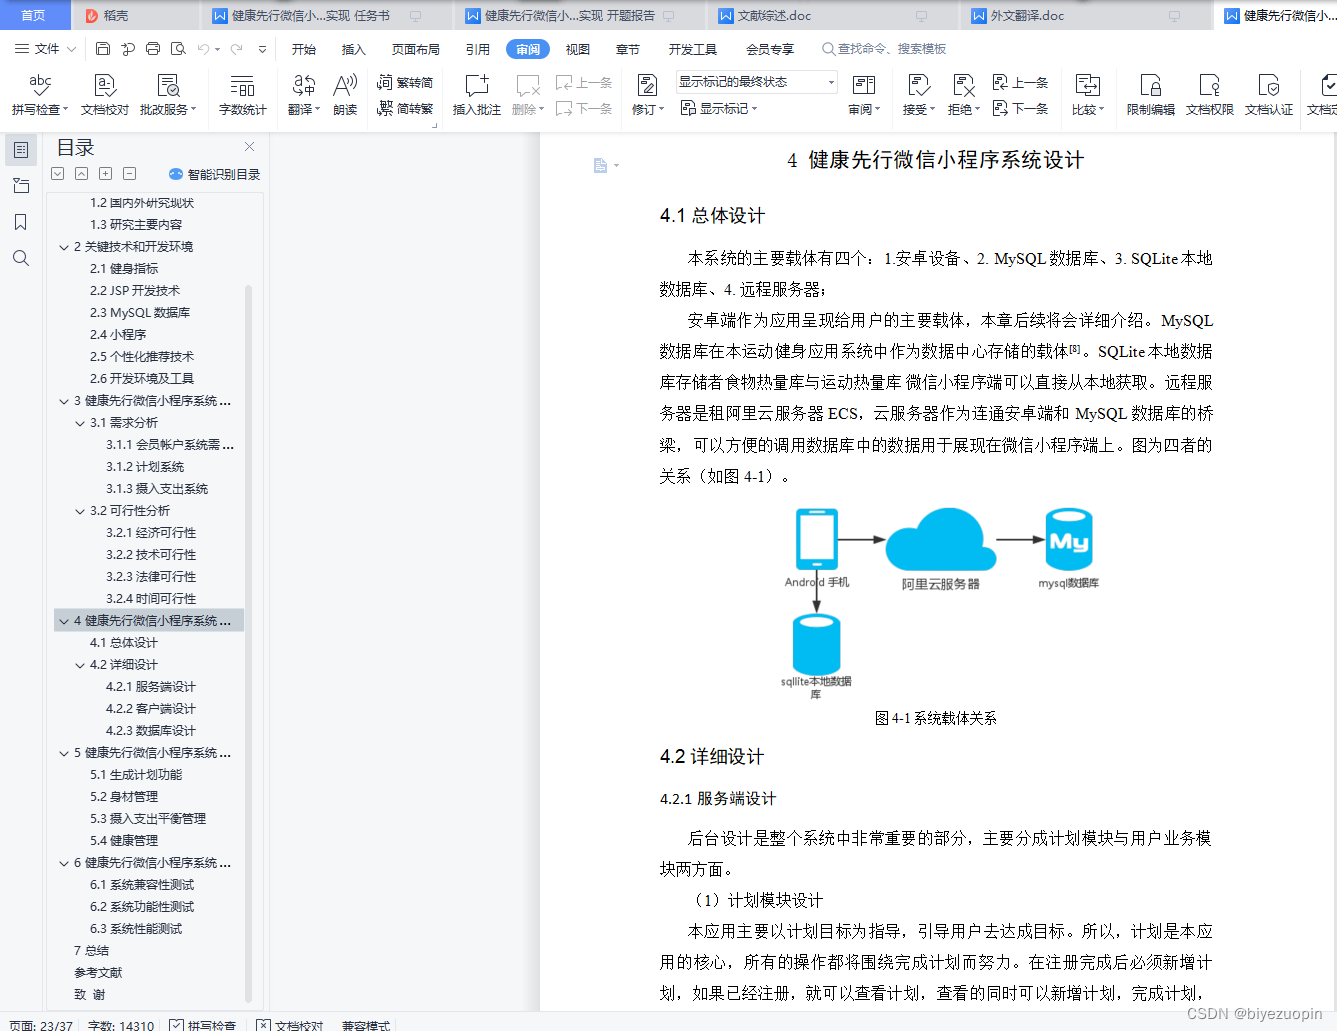This screenshot has height=1031, width=1337.
Task: Collapse outline section 2 关键技术和开发环境
Action: coord(63,247)
